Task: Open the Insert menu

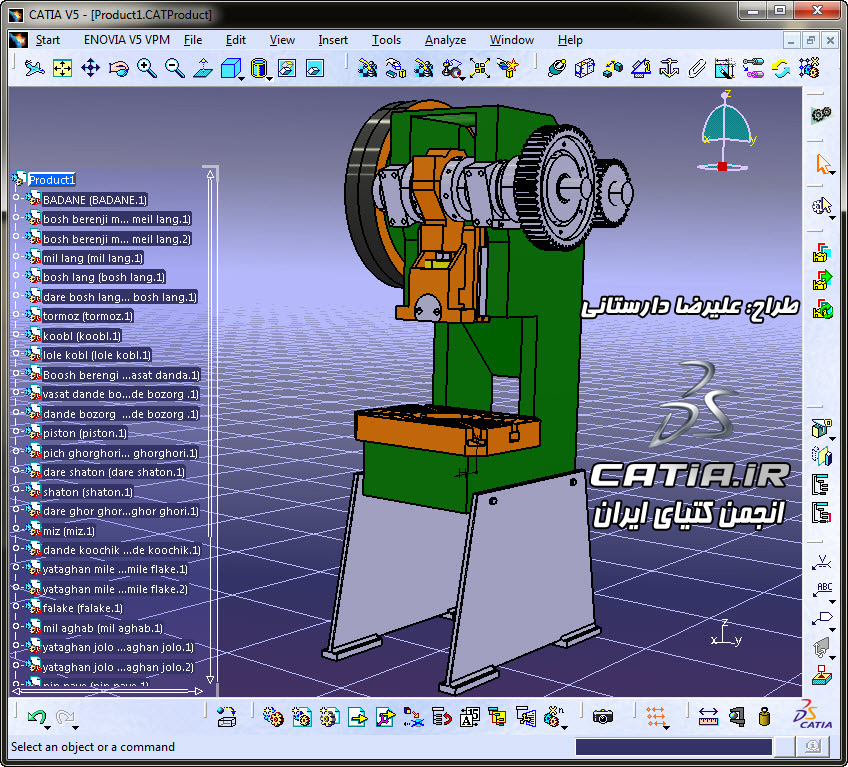Action: [333, 40]
